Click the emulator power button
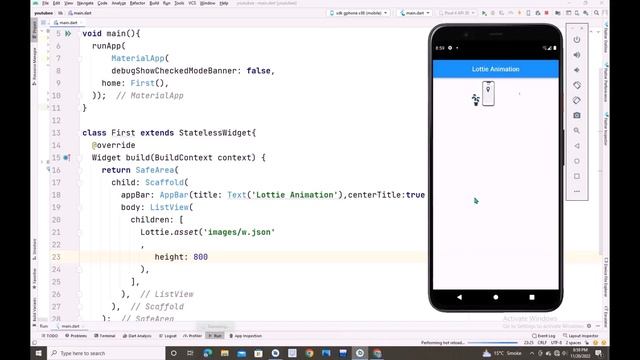The image size is (640, 360). (577, 40)
